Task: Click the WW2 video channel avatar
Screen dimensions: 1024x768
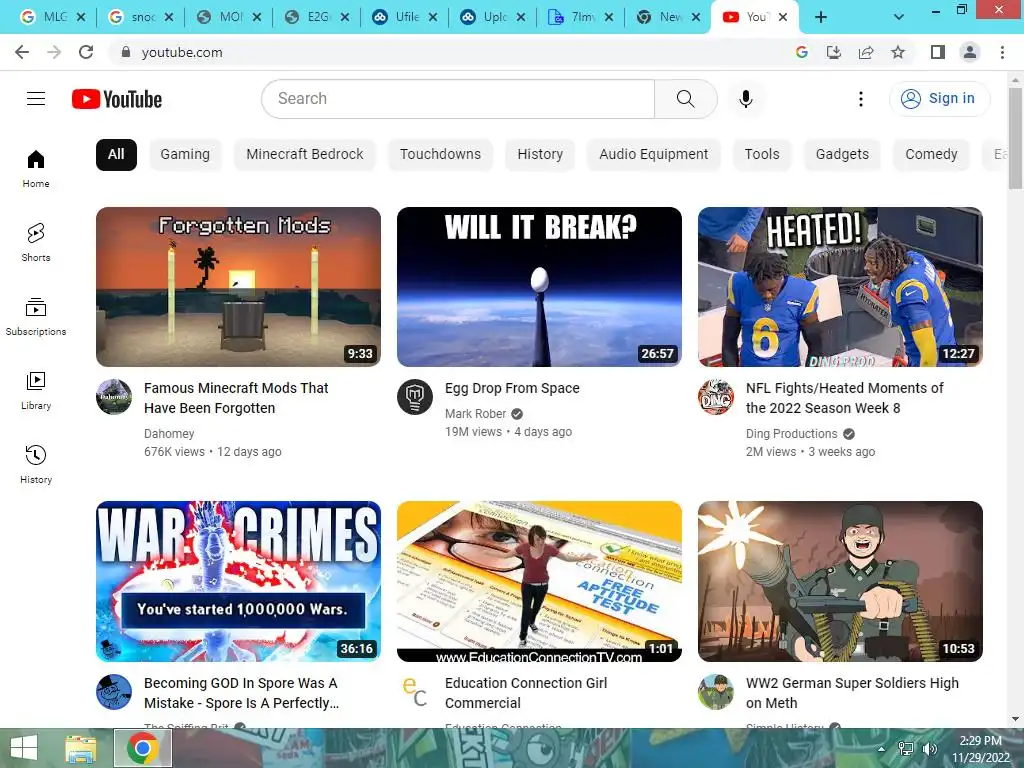Action: [716, 692]
